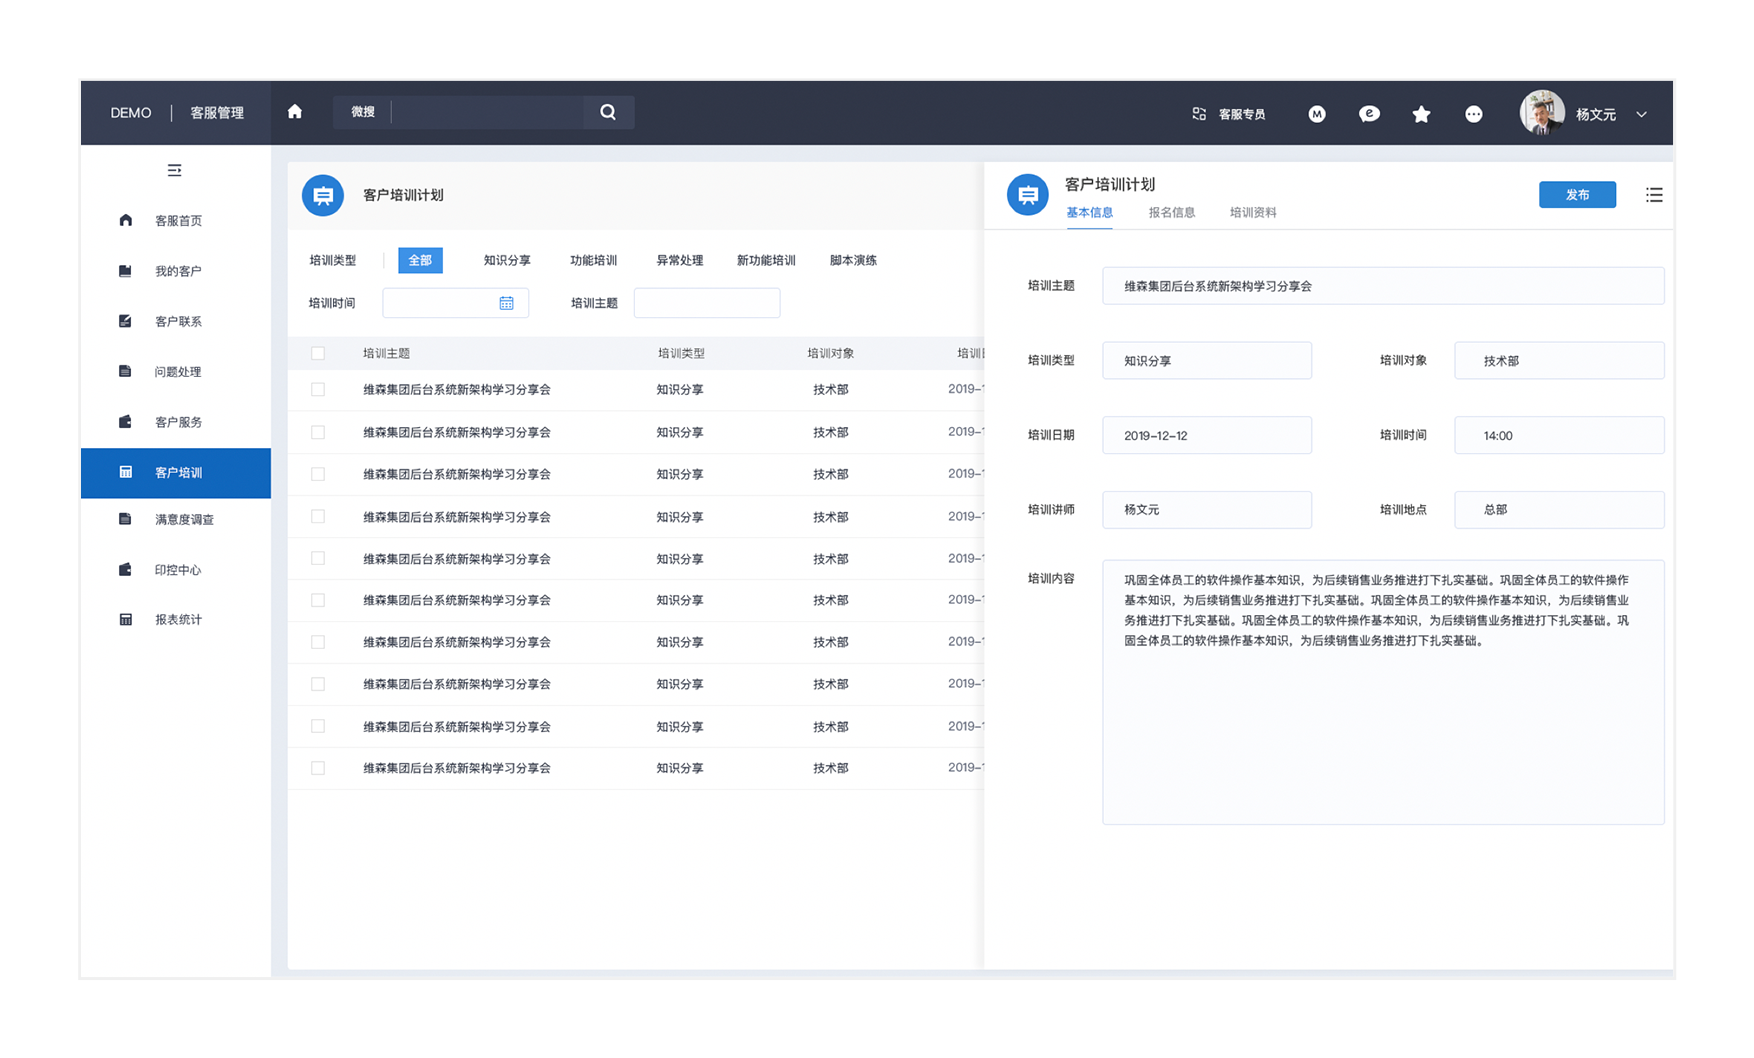Expand the 杨文元 user account dropdown
This screenshot has height=1058, width=1754.
[1641, 114]
